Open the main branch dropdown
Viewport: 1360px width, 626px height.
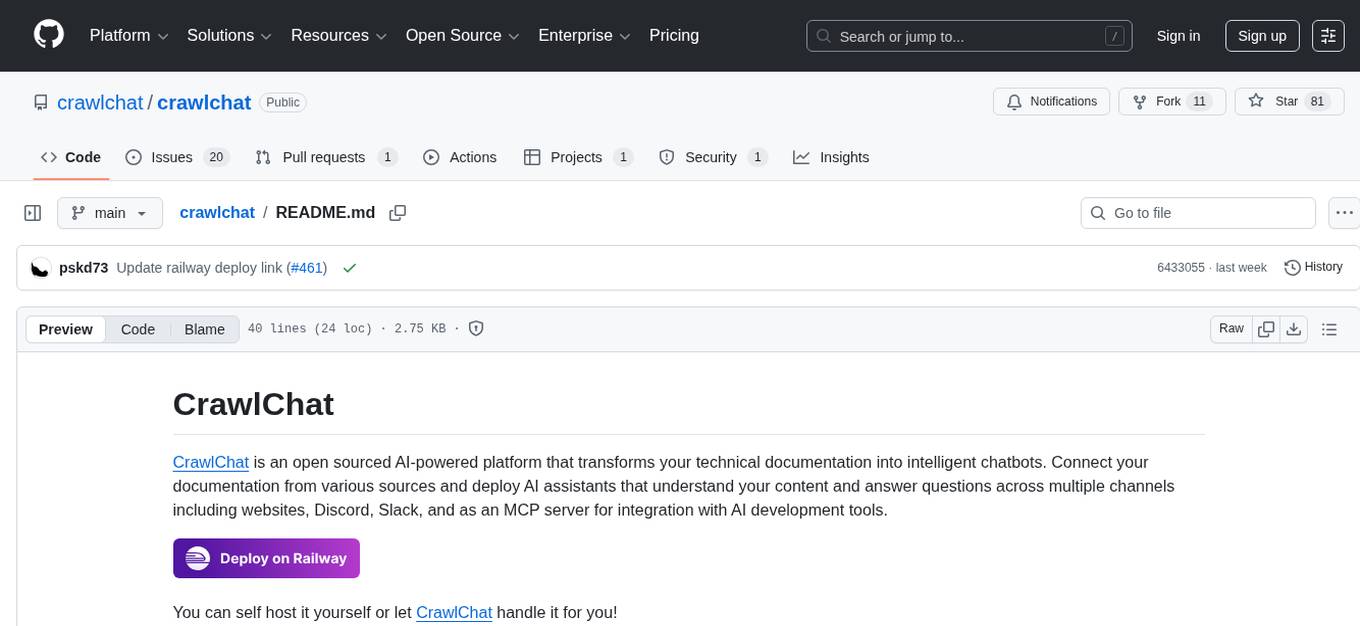point(110,212)
